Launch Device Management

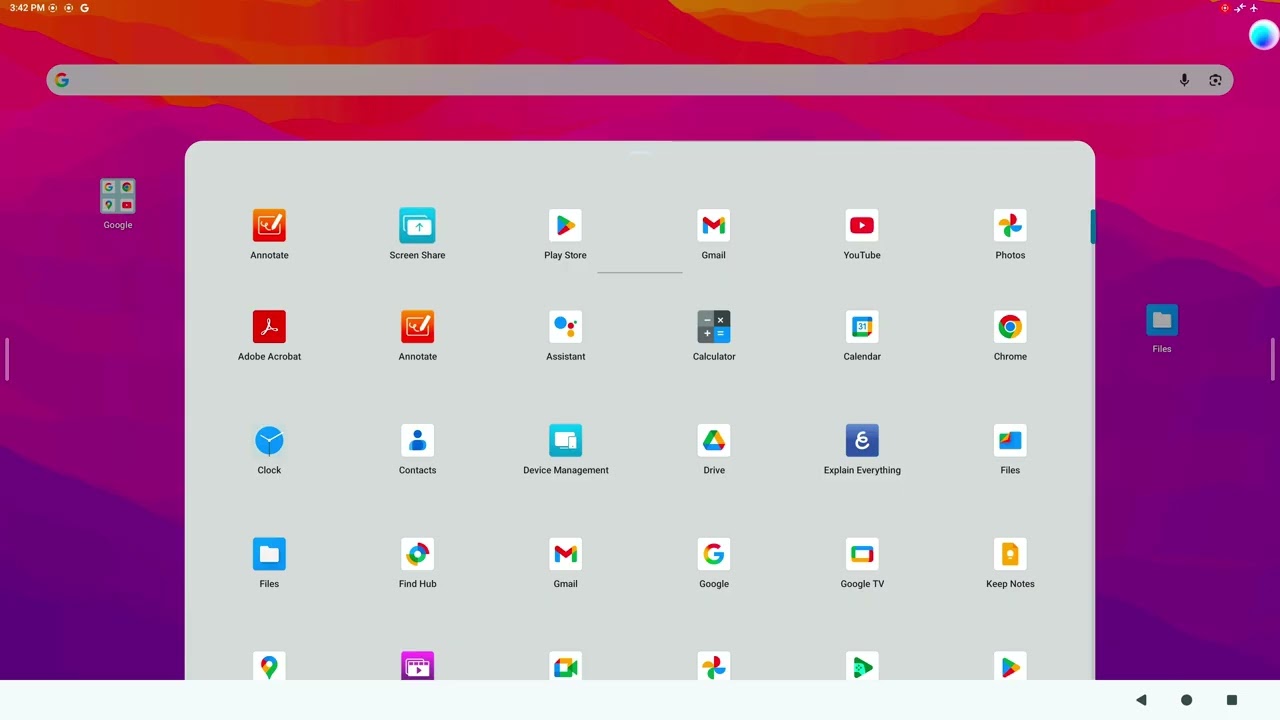pos(565,441)
